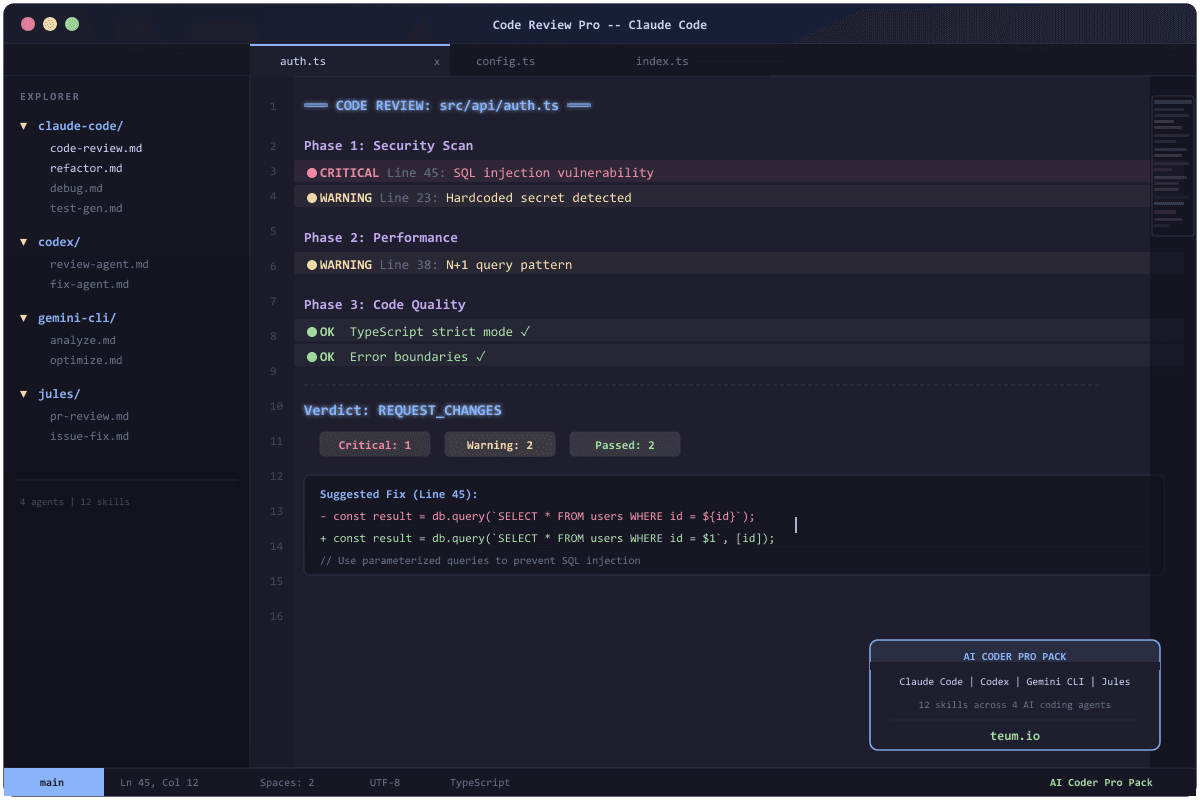1200x800 pixels.
Task: Click the Phase 3: Code Quality heading
Action: coord(385,305)
